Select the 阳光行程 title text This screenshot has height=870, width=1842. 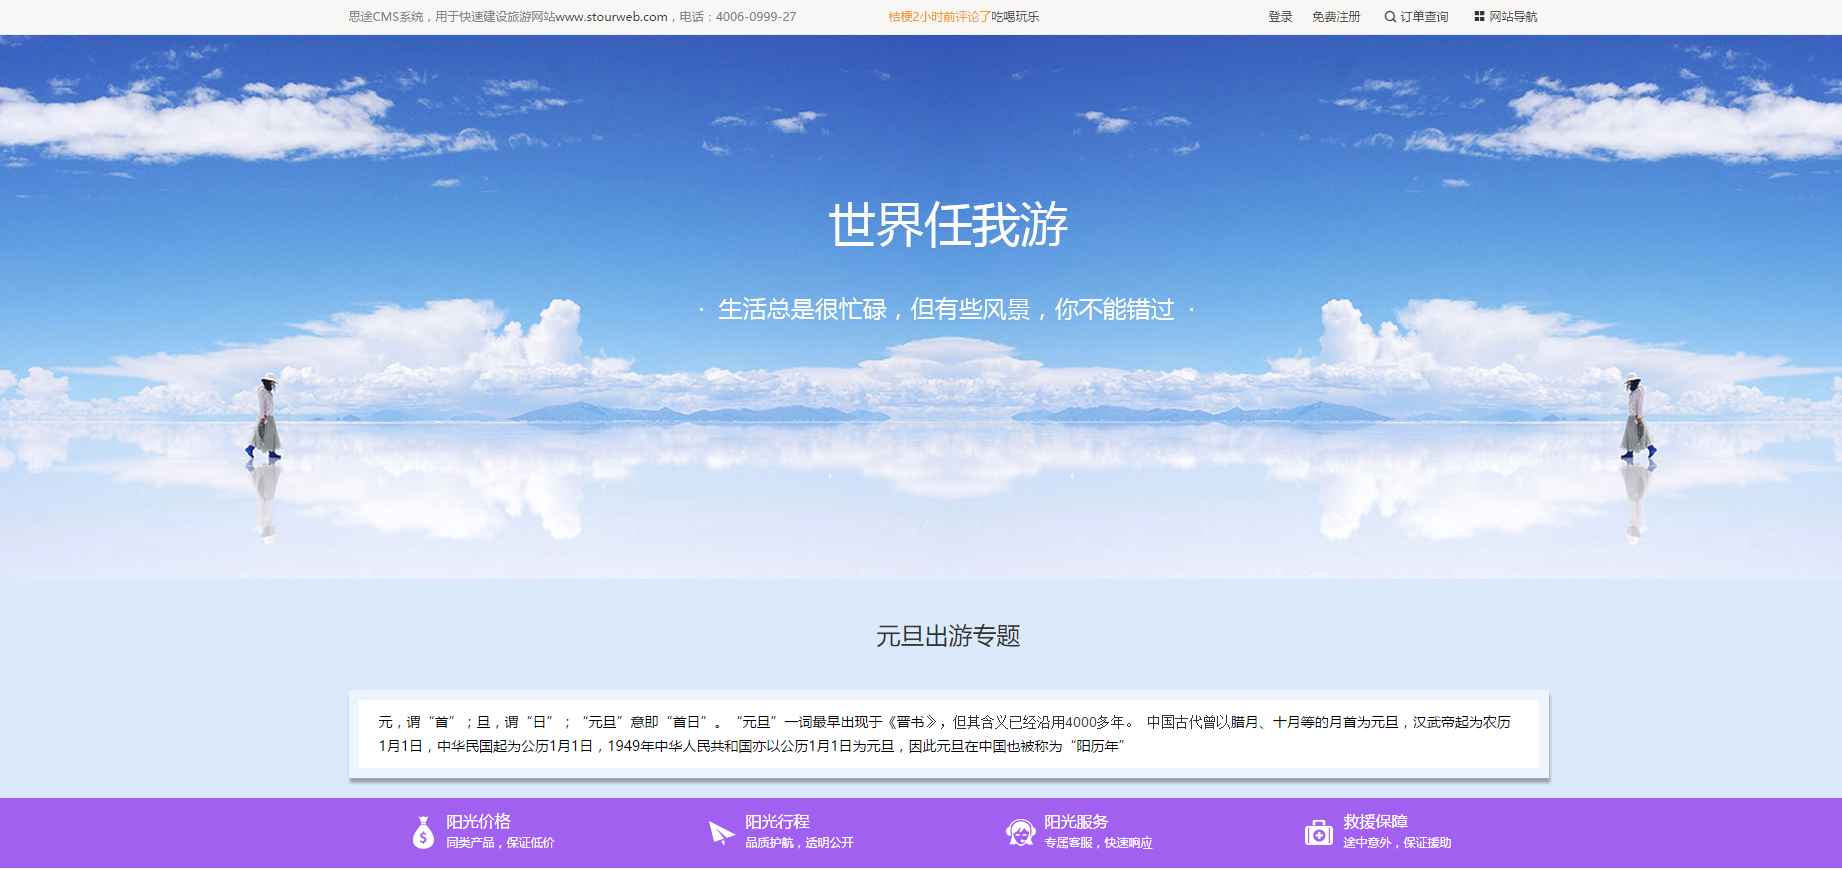click(x=777, y=821)
